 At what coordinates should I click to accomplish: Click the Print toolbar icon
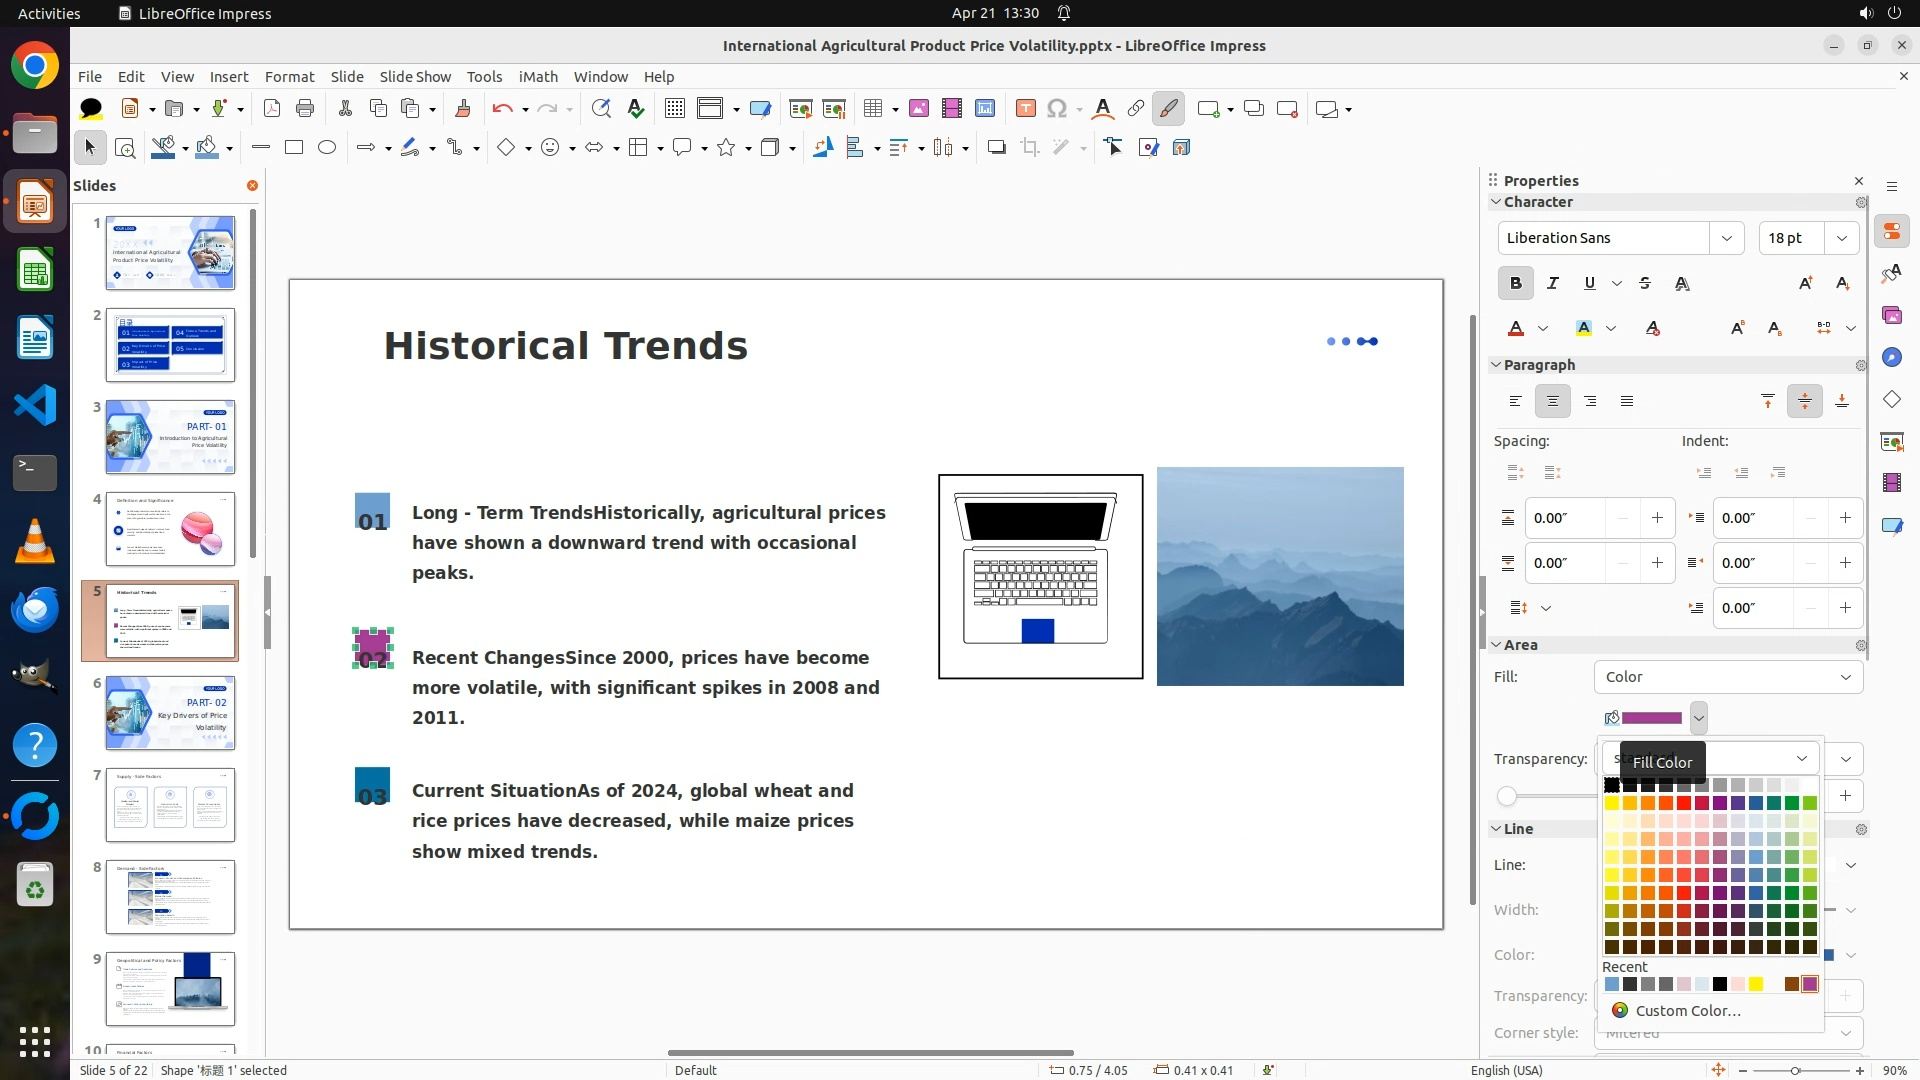(x=305, y=109)
